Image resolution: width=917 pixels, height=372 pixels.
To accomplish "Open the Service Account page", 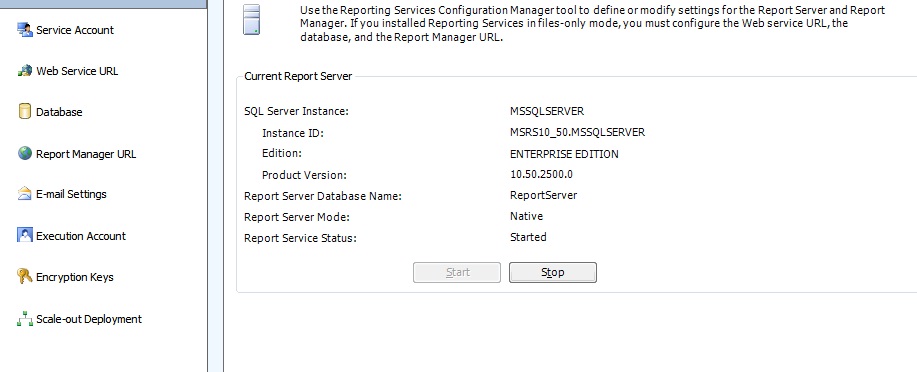I will tap(75, 30).
